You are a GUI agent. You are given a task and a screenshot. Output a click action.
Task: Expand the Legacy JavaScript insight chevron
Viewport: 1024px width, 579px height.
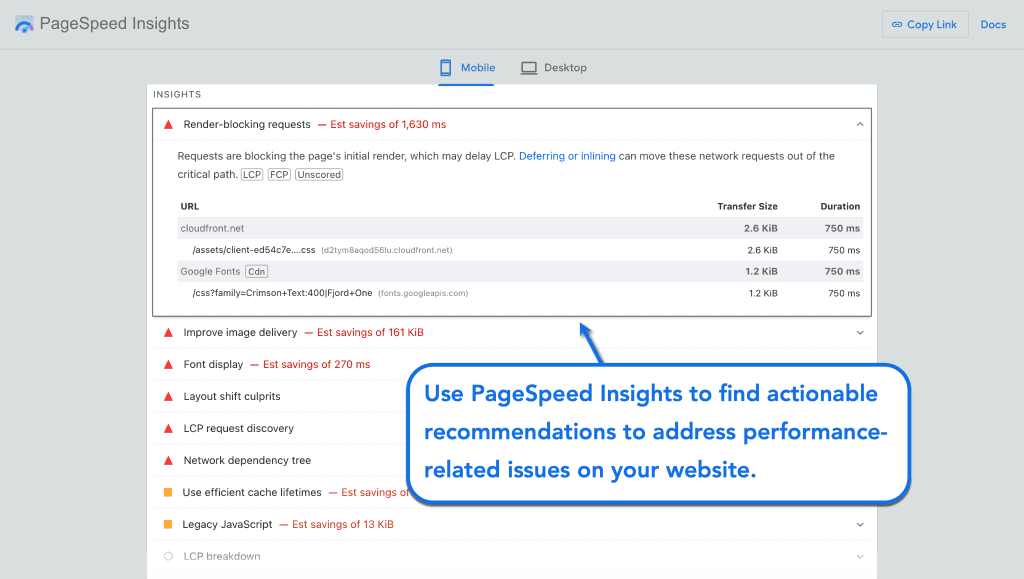point(860,525)
